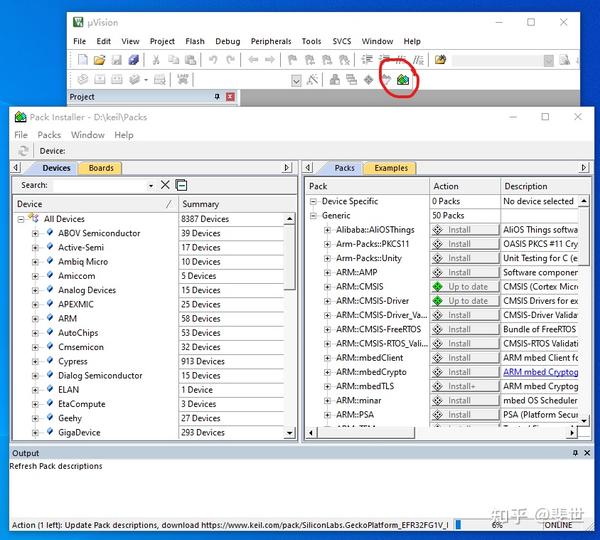Select ARM vendor row in device tree
600x540 pixels.
(x=67, y=319)
